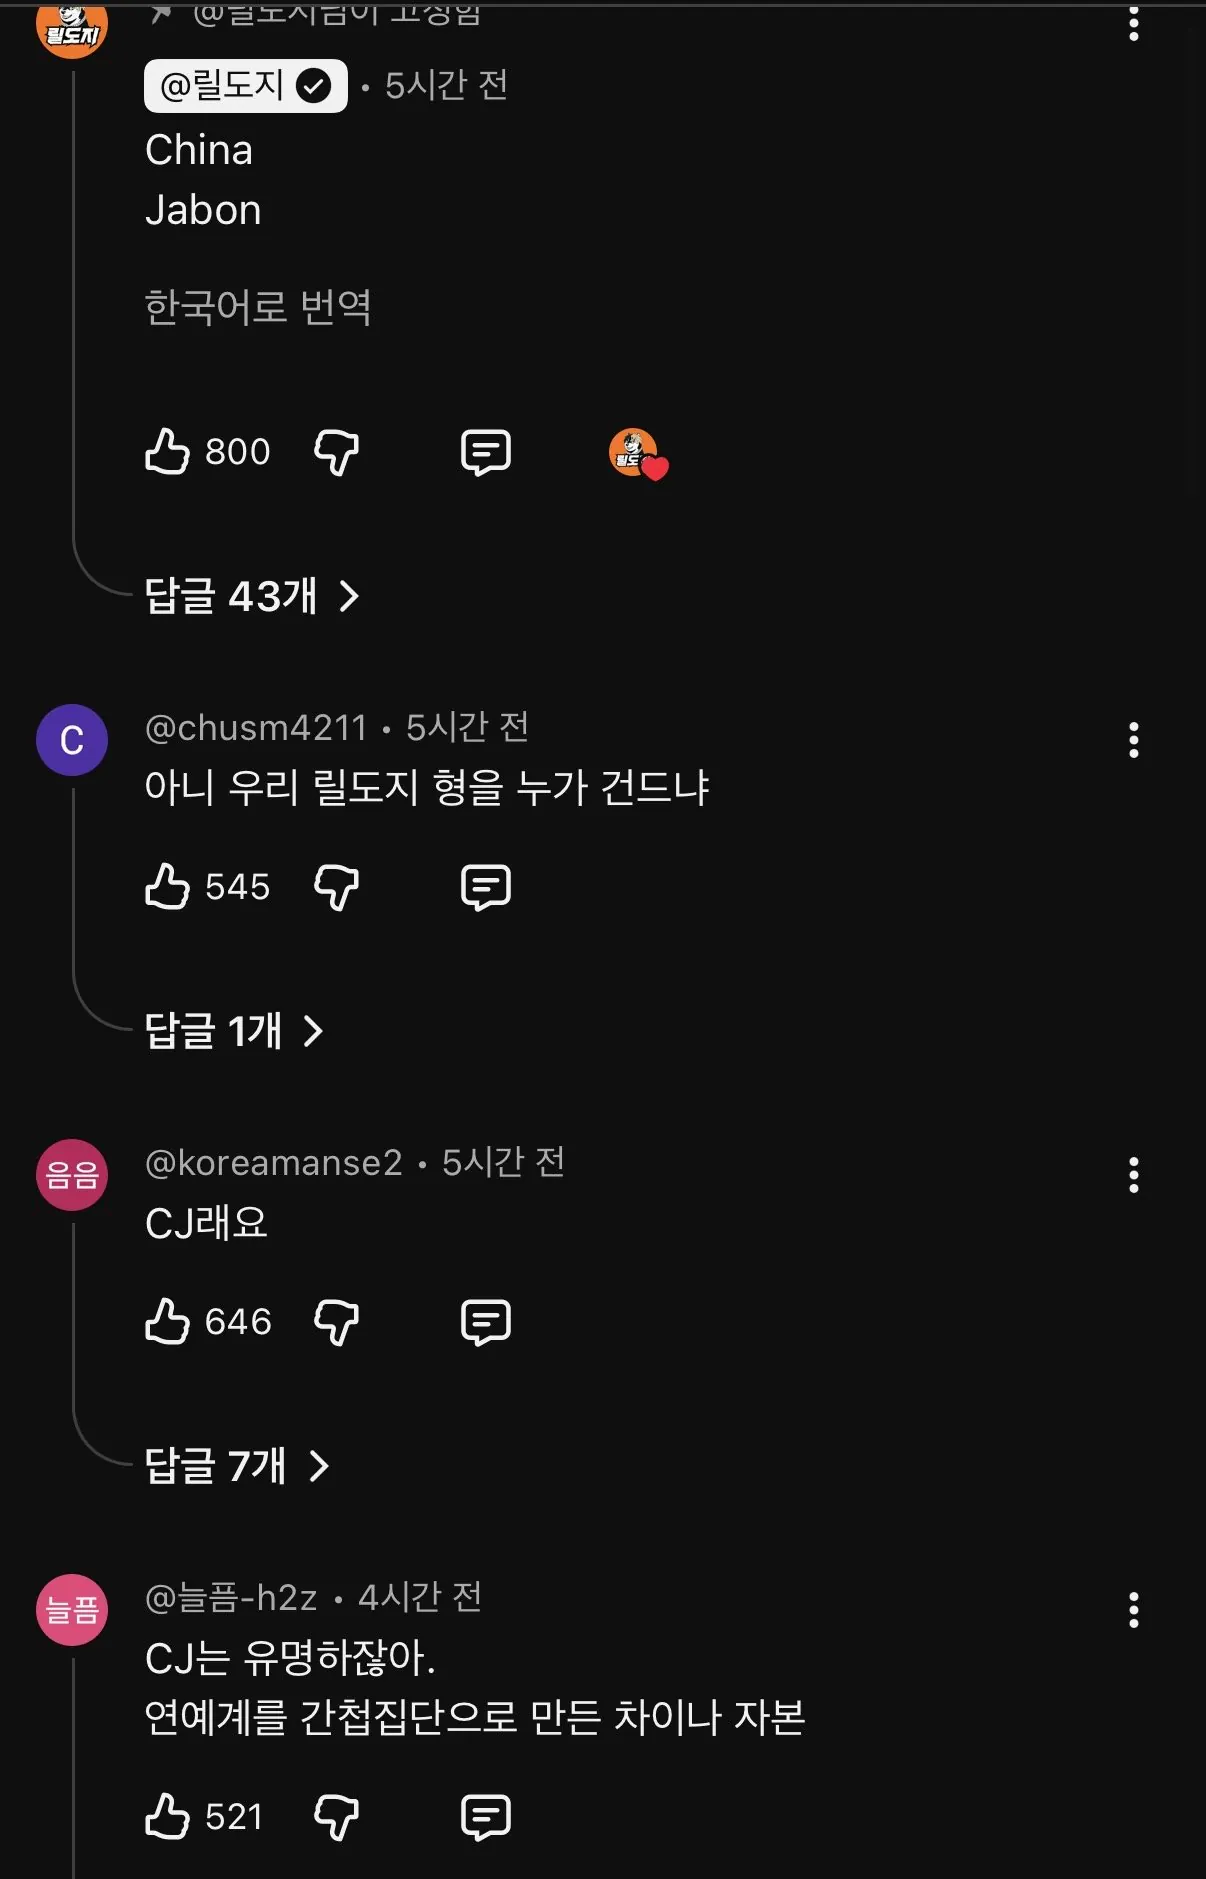Like the @늘픔-h2z comment

coord(168,1816)
